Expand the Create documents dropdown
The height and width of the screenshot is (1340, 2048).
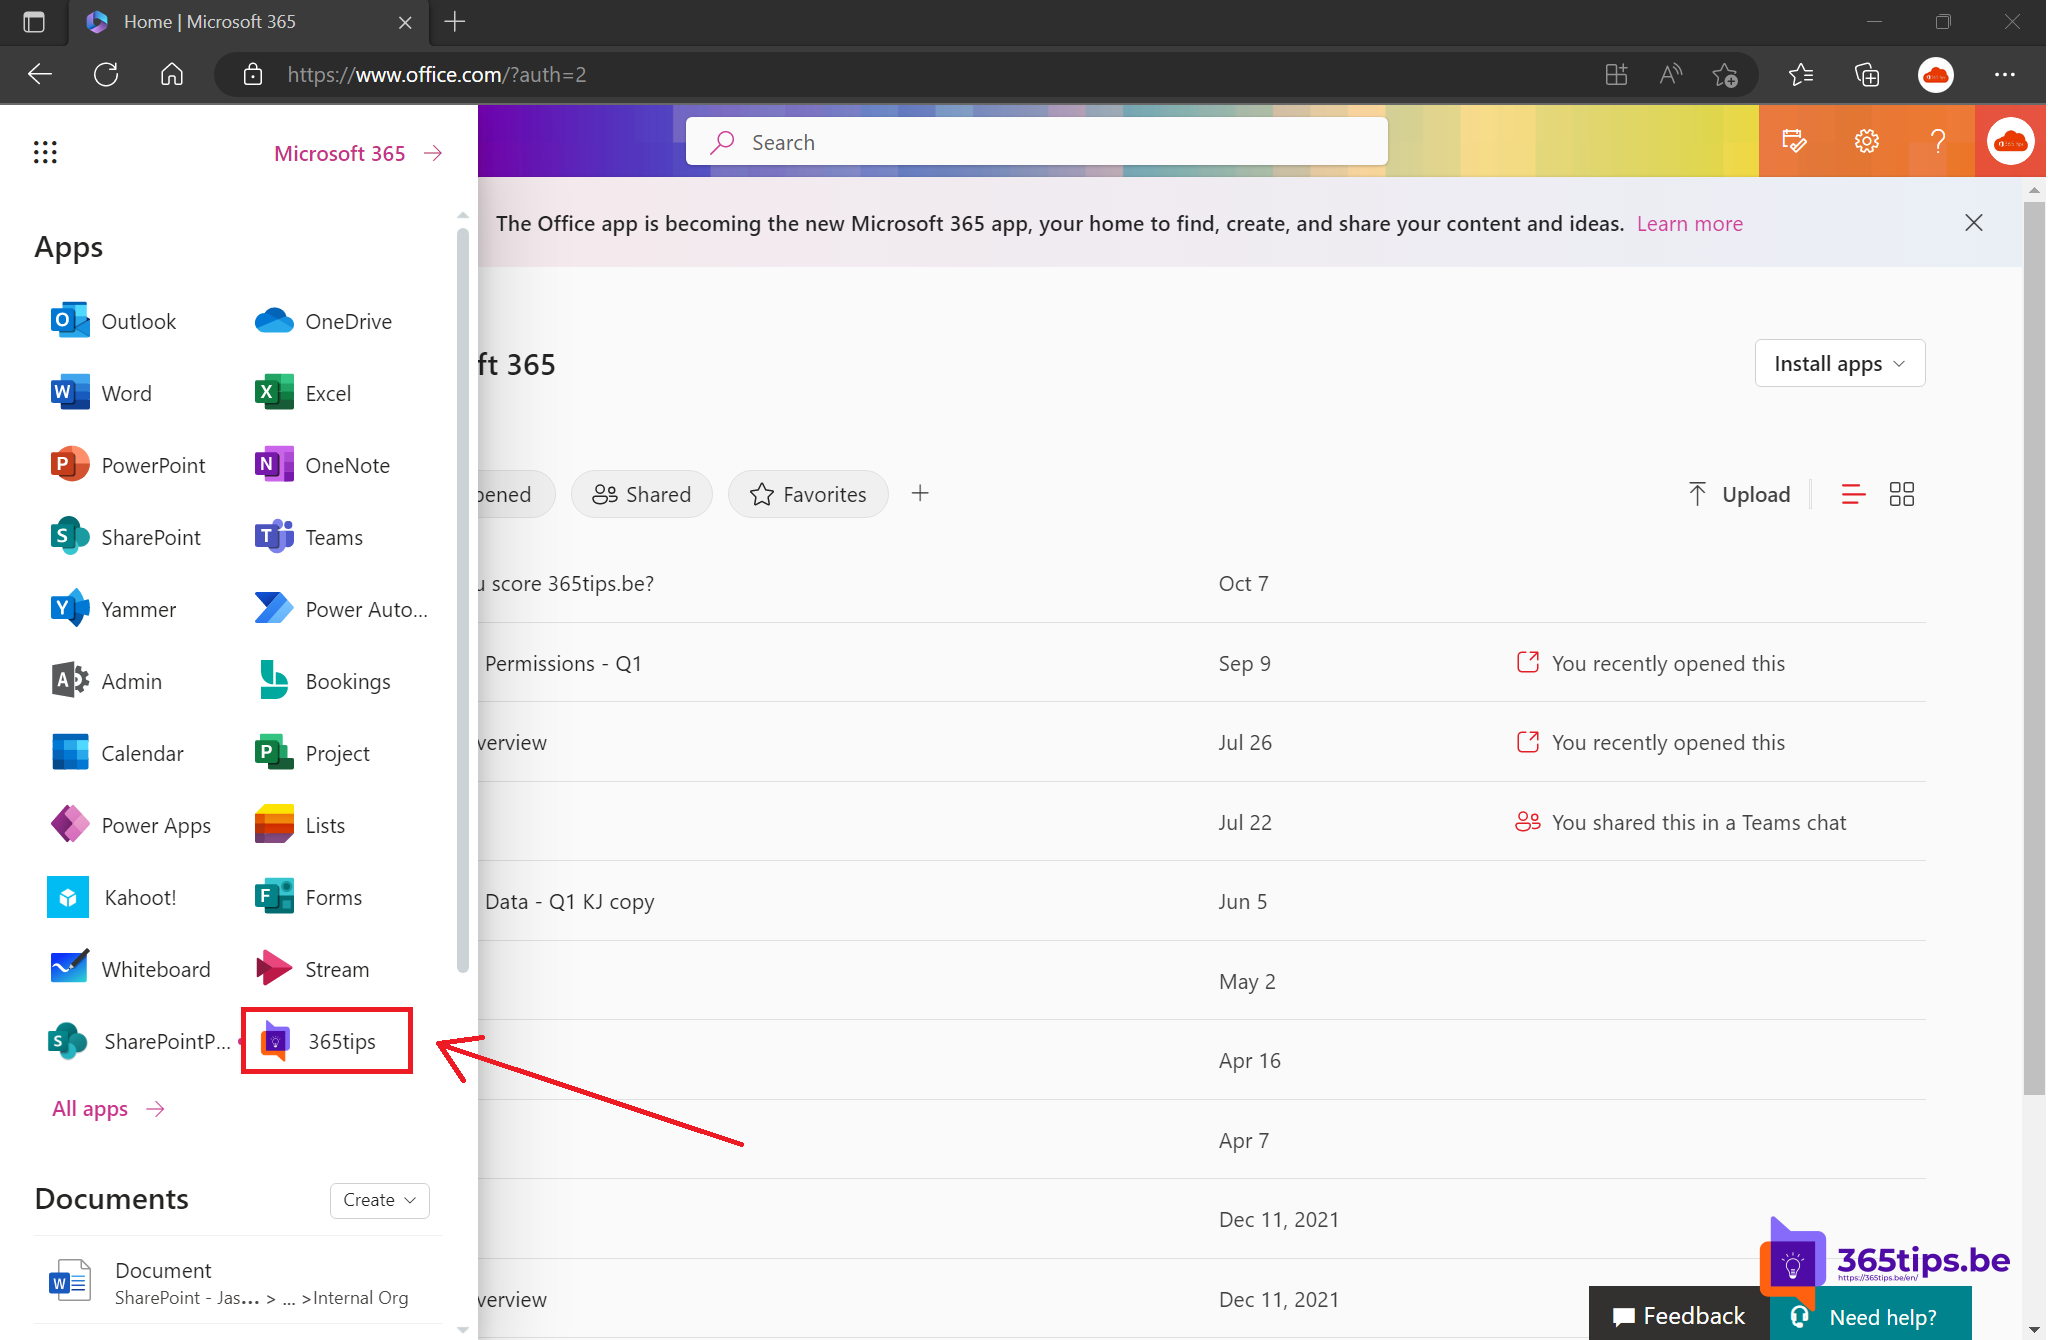coord(378,1198)
